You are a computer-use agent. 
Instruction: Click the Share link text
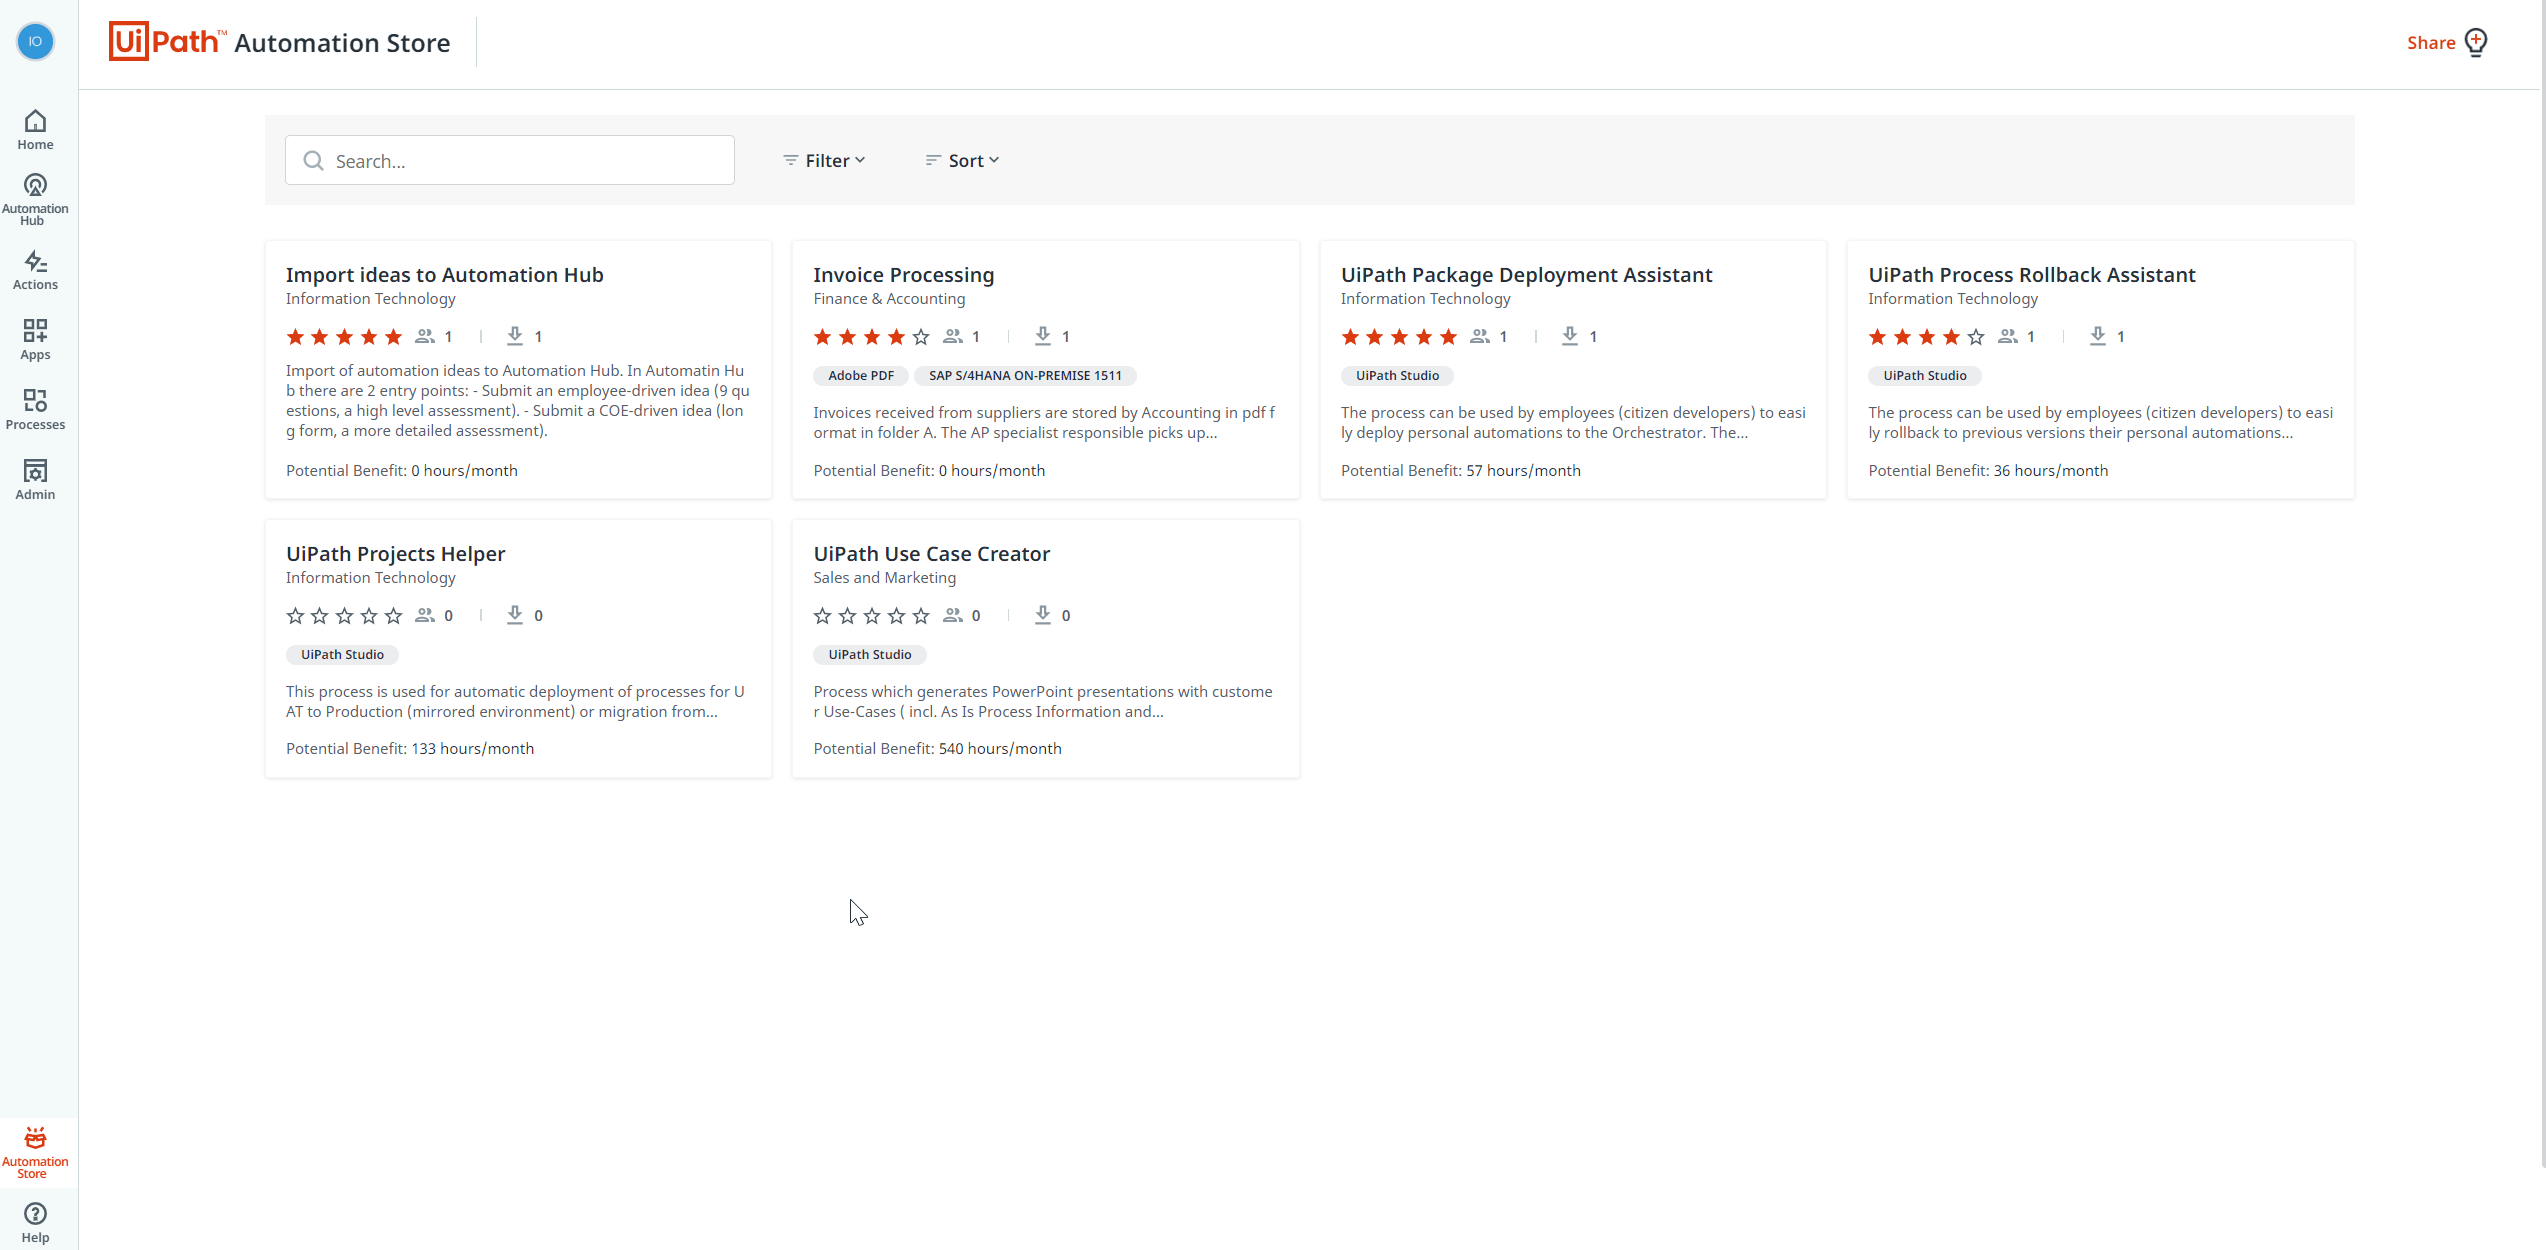coord(2430,42)
